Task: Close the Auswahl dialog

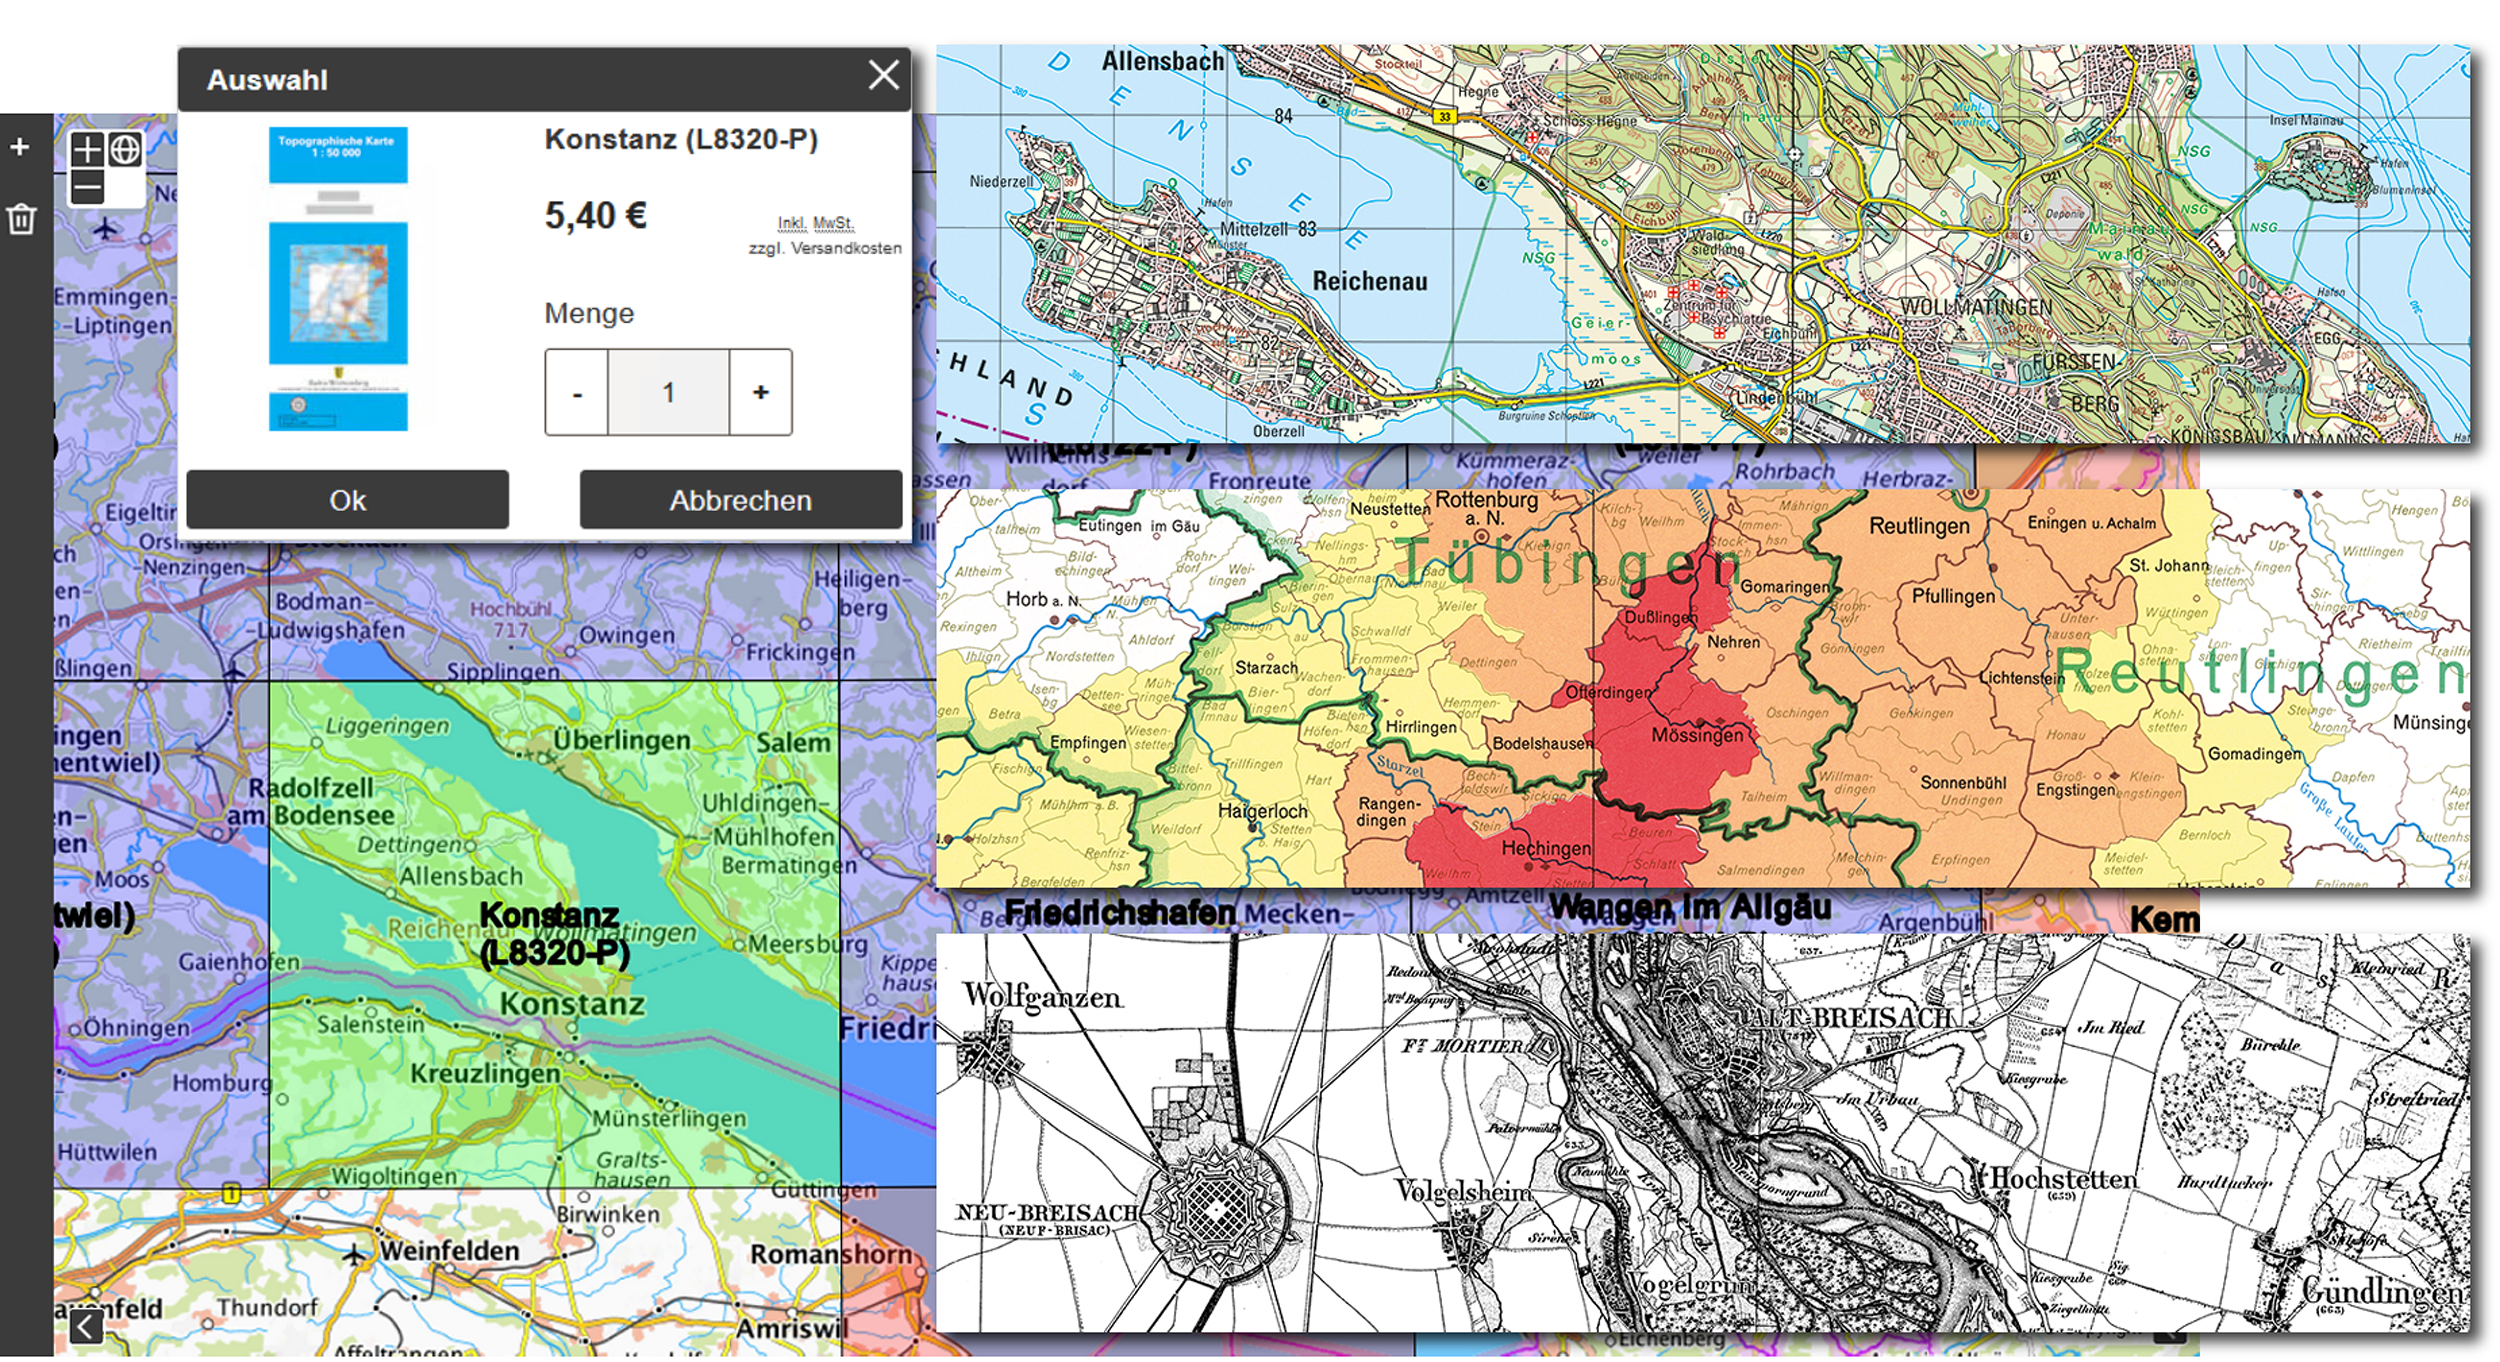Action: (x=883, y=76)
